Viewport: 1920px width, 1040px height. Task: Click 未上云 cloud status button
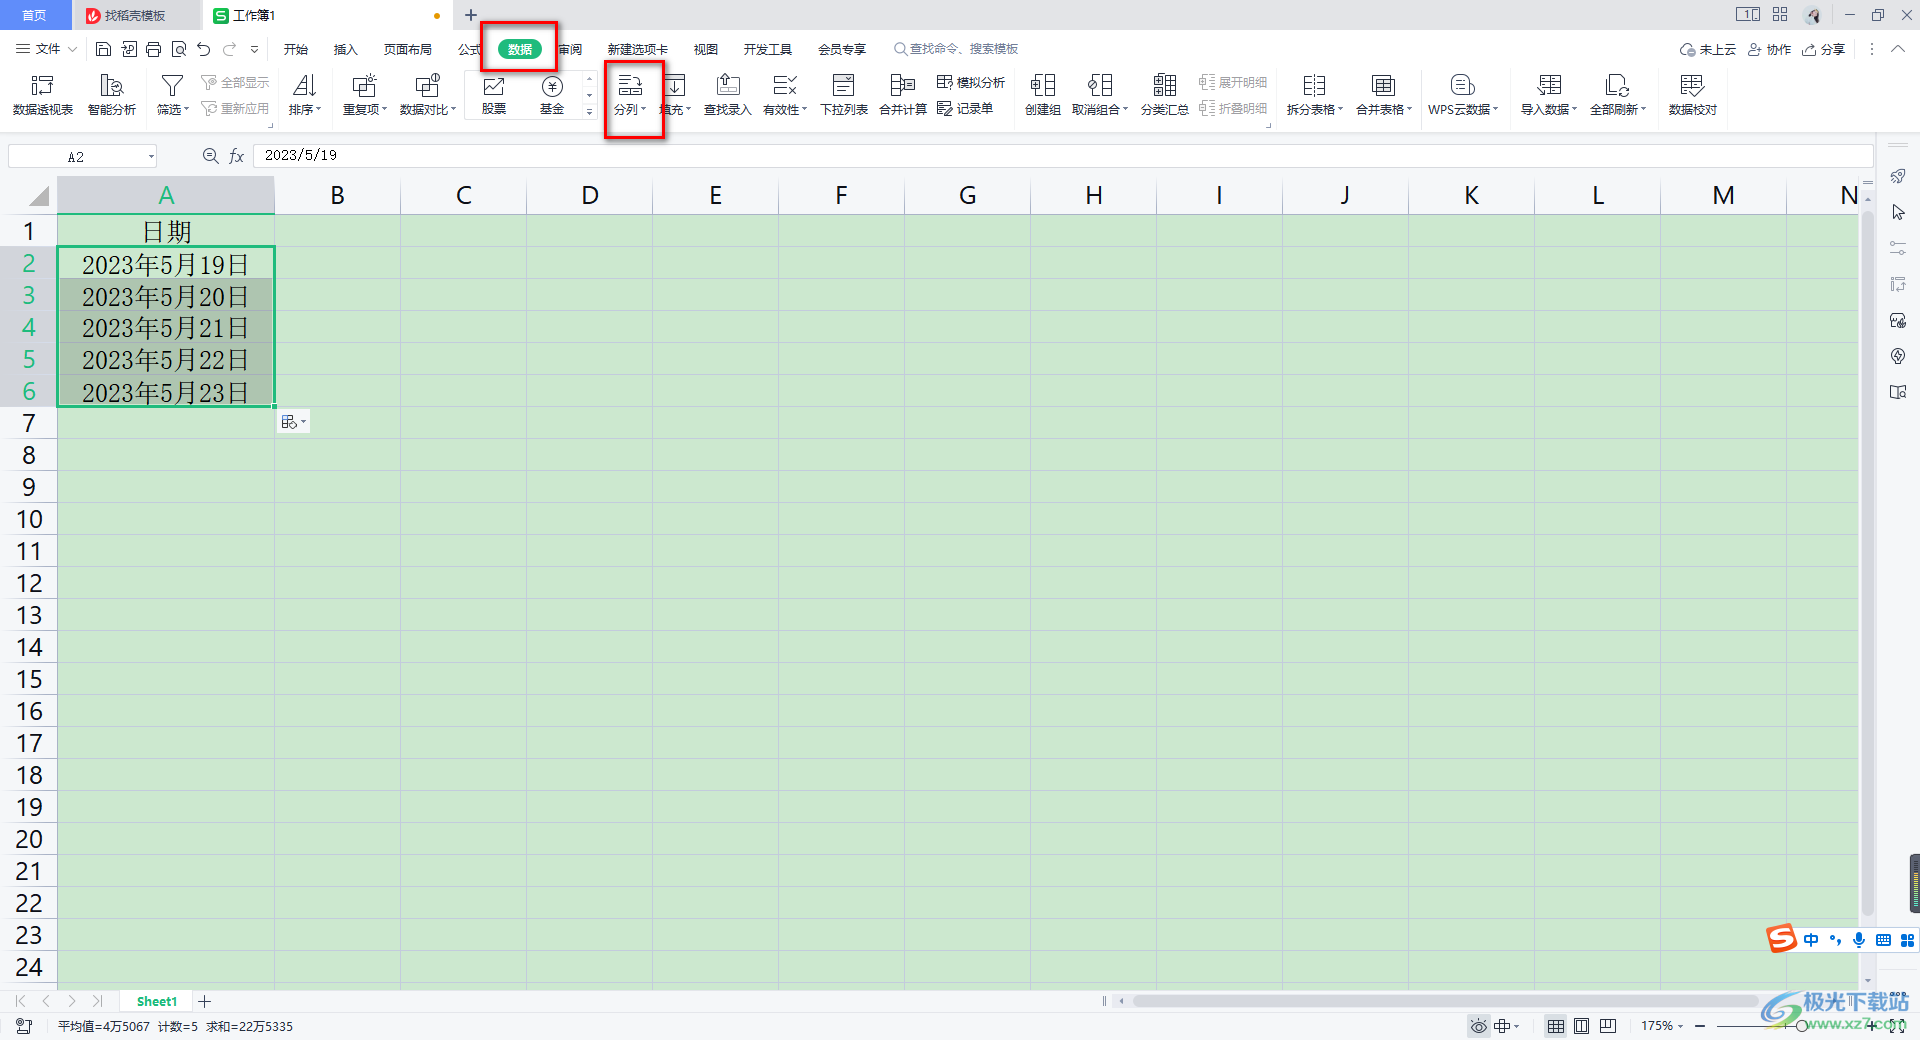[x=1708, y=49]
